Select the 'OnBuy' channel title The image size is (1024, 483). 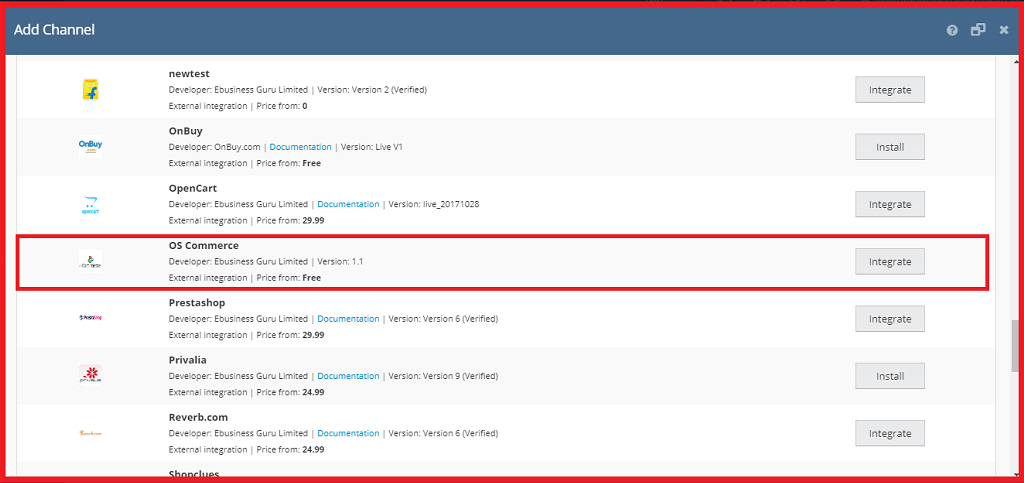click(185, 131)
